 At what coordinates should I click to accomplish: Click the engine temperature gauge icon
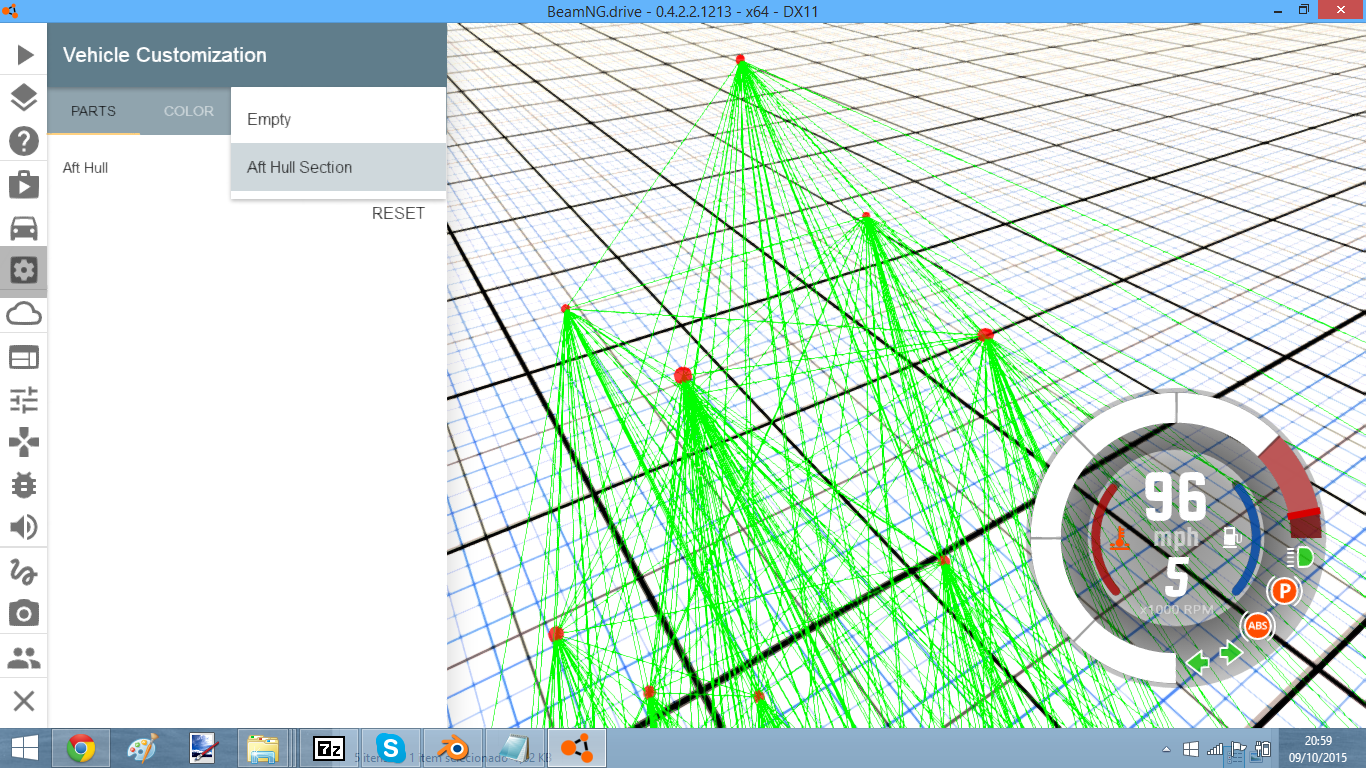pos(1121,538)
